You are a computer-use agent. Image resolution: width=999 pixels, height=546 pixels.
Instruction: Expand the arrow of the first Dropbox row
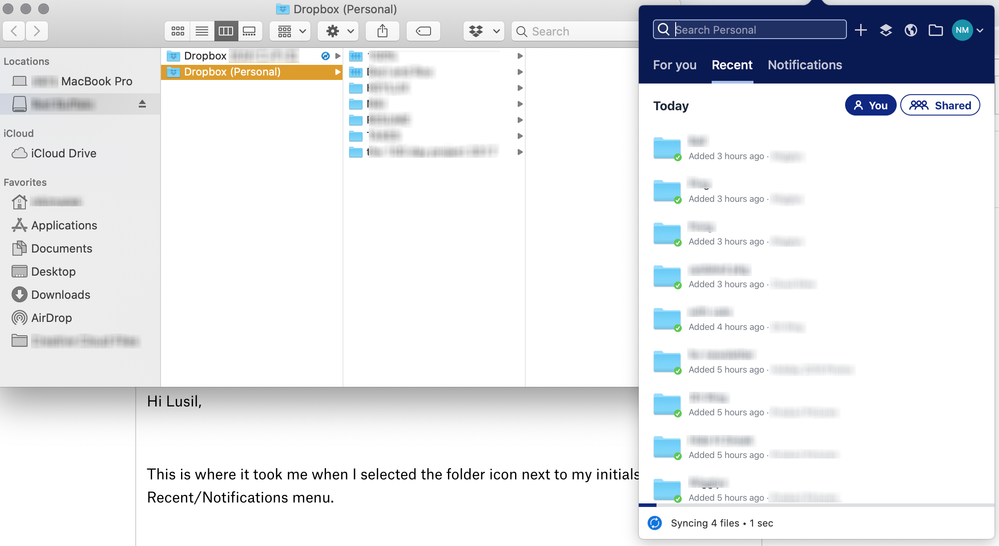pos(337,56)
